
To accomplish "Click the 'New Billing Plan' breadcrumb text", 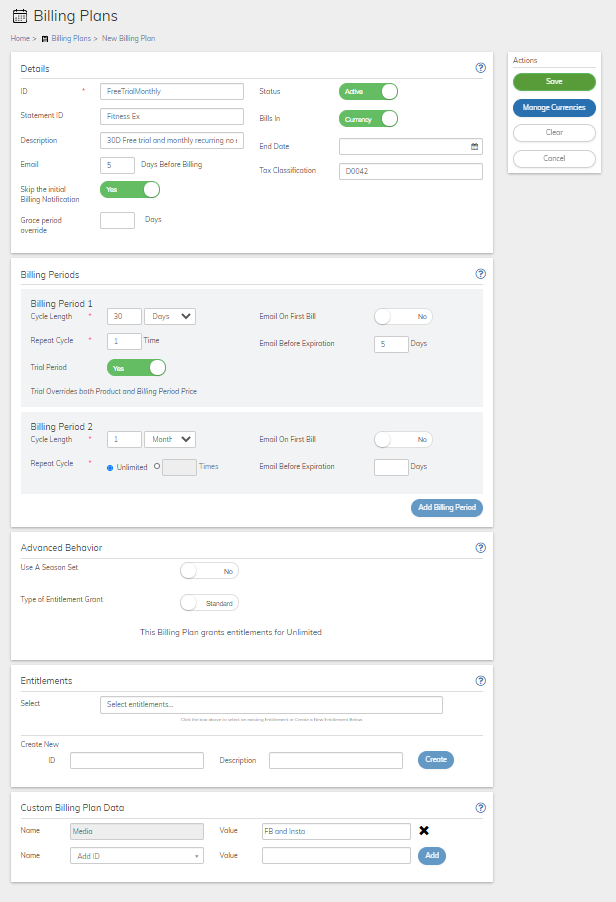I will click(128, 39).
